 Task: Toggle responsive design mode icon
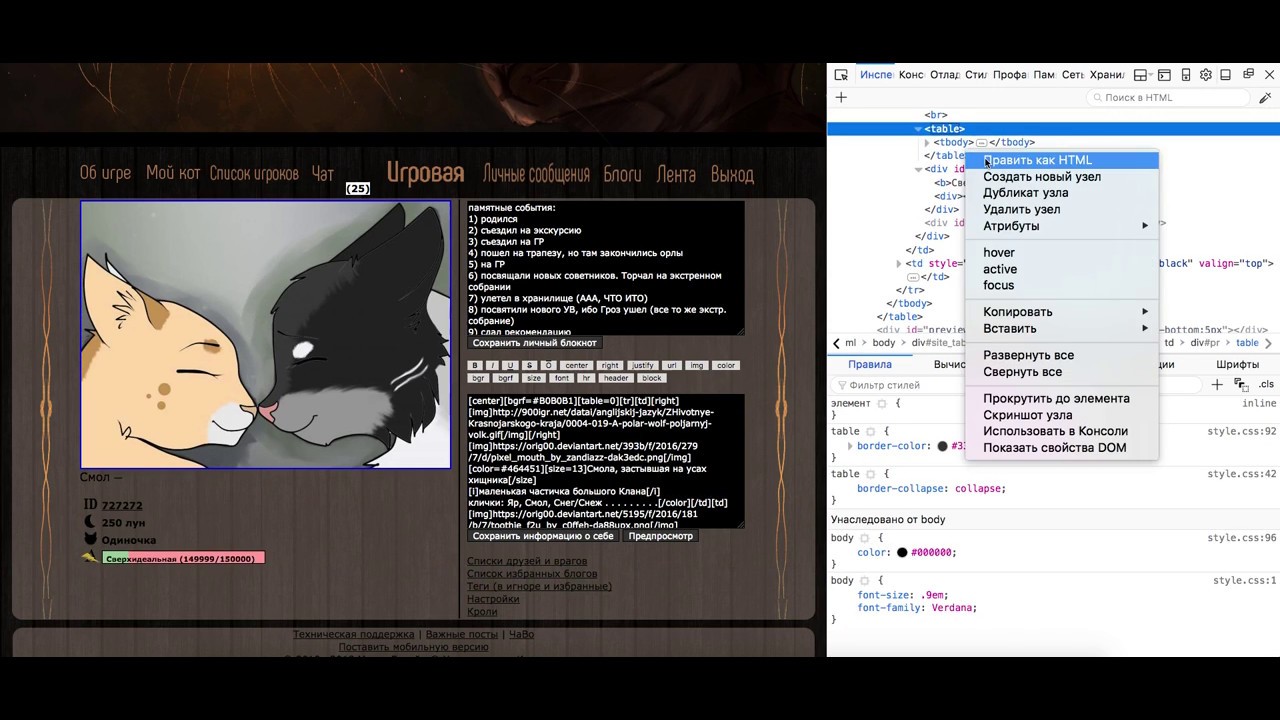pos(1186,75)
